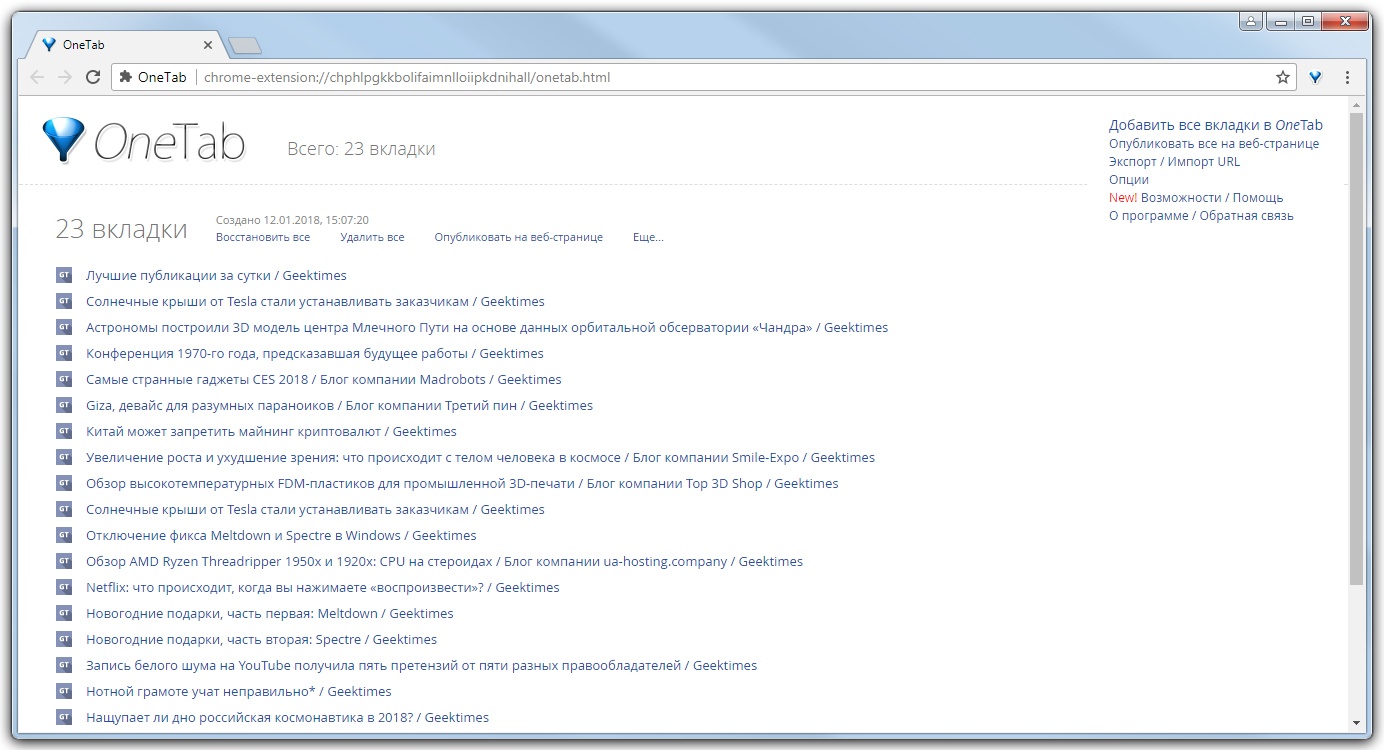Open "Самые странные гаджеты CES 2018" link
The width and height of the screenshot is (1384, 750).
324,379
